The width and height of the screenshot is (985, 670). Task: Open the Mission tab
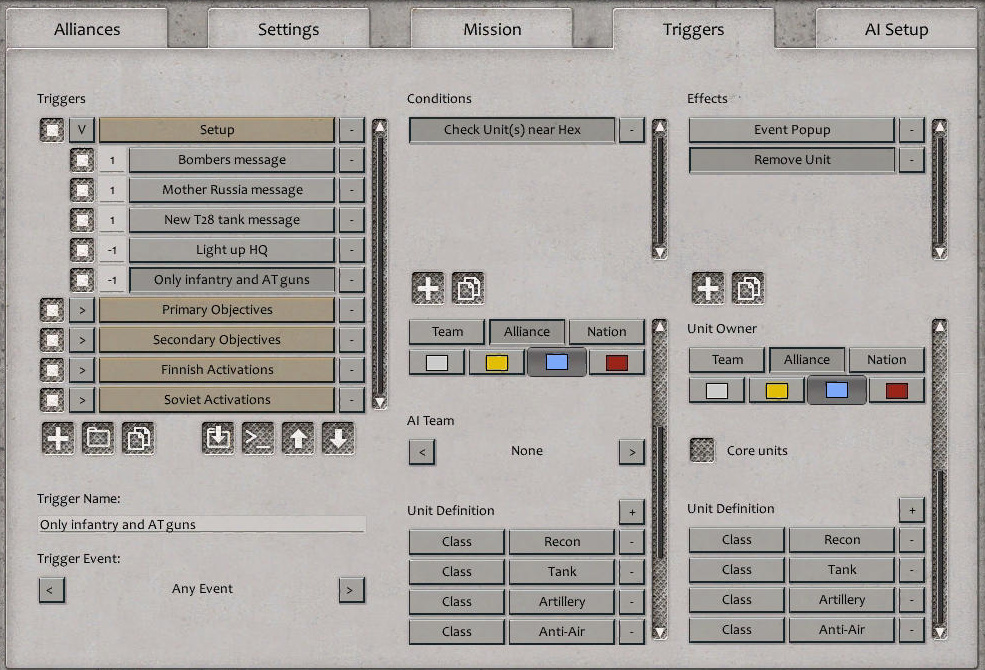(492, 29)
